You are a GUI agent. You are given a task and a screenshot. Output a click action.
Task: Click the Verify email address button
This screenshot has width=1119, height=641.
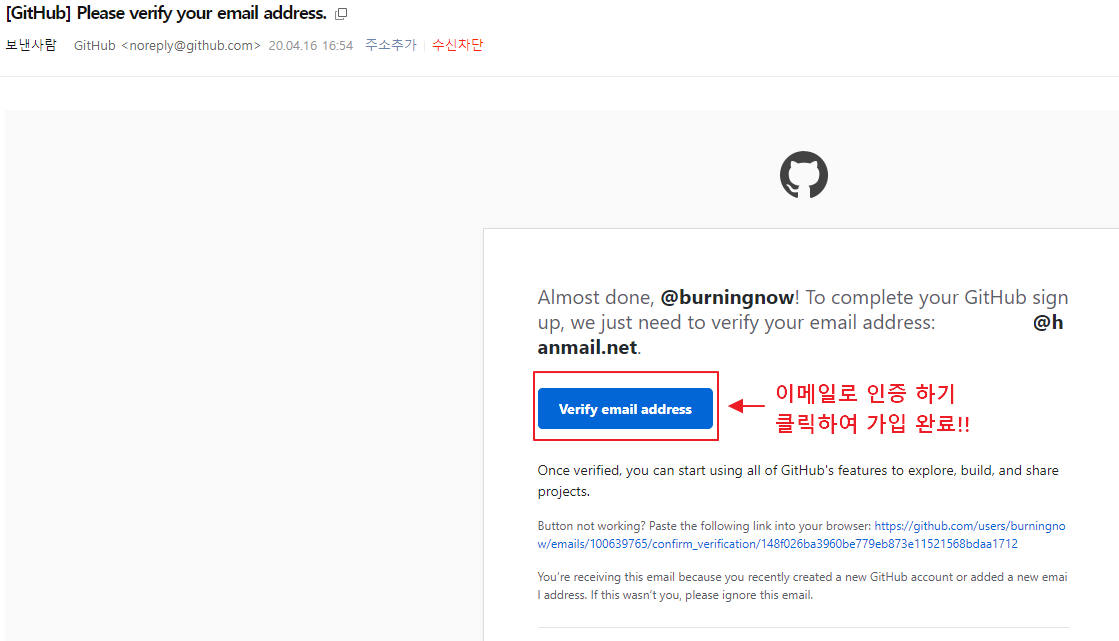click(625, 408)
